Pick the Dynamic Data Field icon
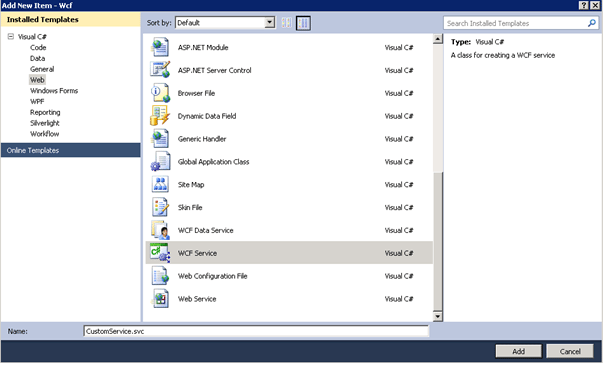The width and height of the screenshot is (606, 365). click(x=160, y=116)
